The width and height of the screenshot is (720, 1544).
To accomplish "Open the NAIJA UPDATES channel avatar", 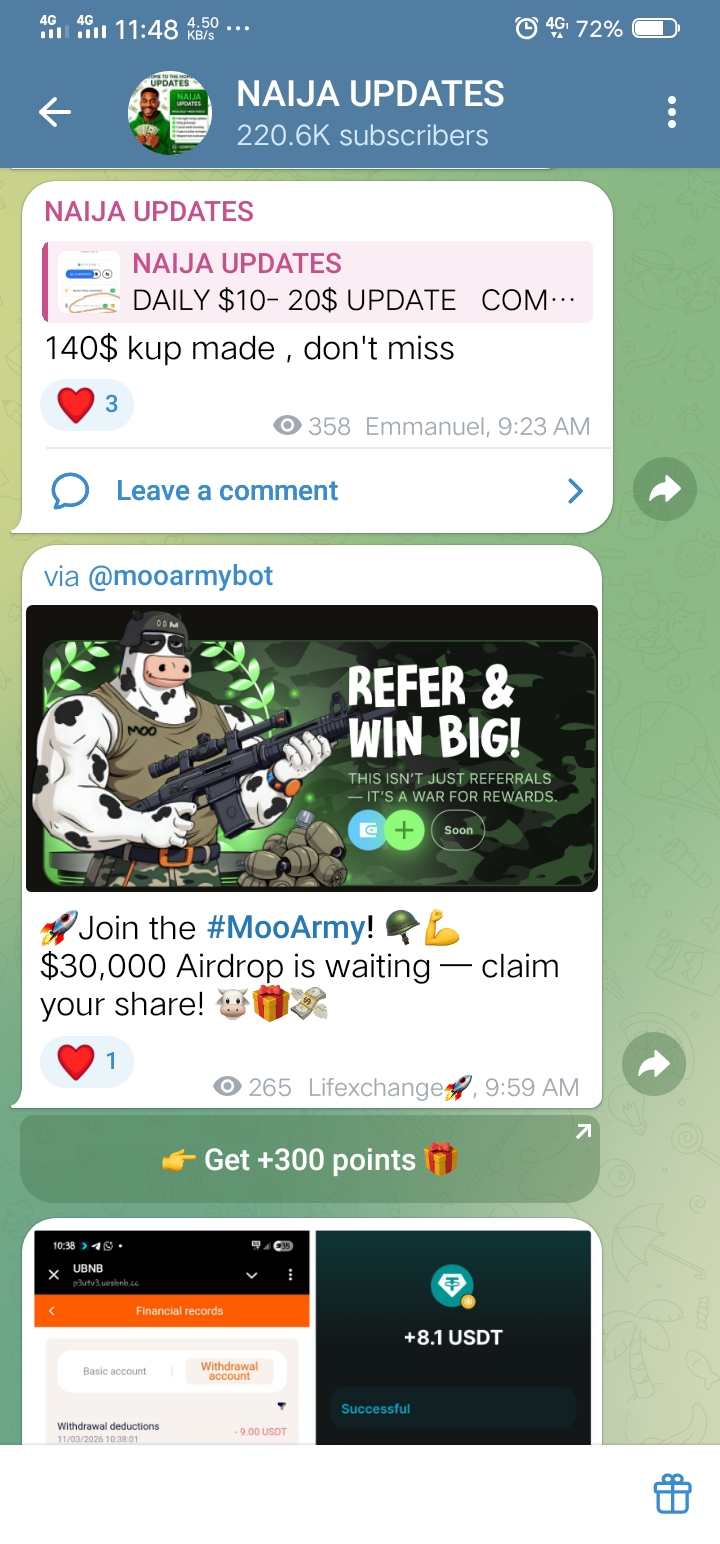I will pos(170,113).
